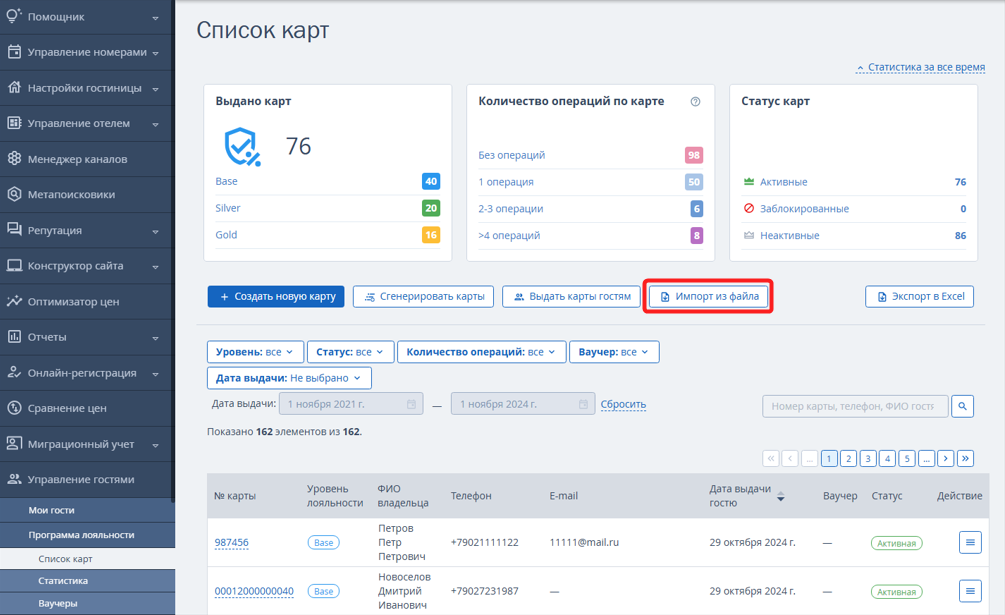1005x615 pixels.
Task: Click the Сбросить link
Action: [623, 404]
